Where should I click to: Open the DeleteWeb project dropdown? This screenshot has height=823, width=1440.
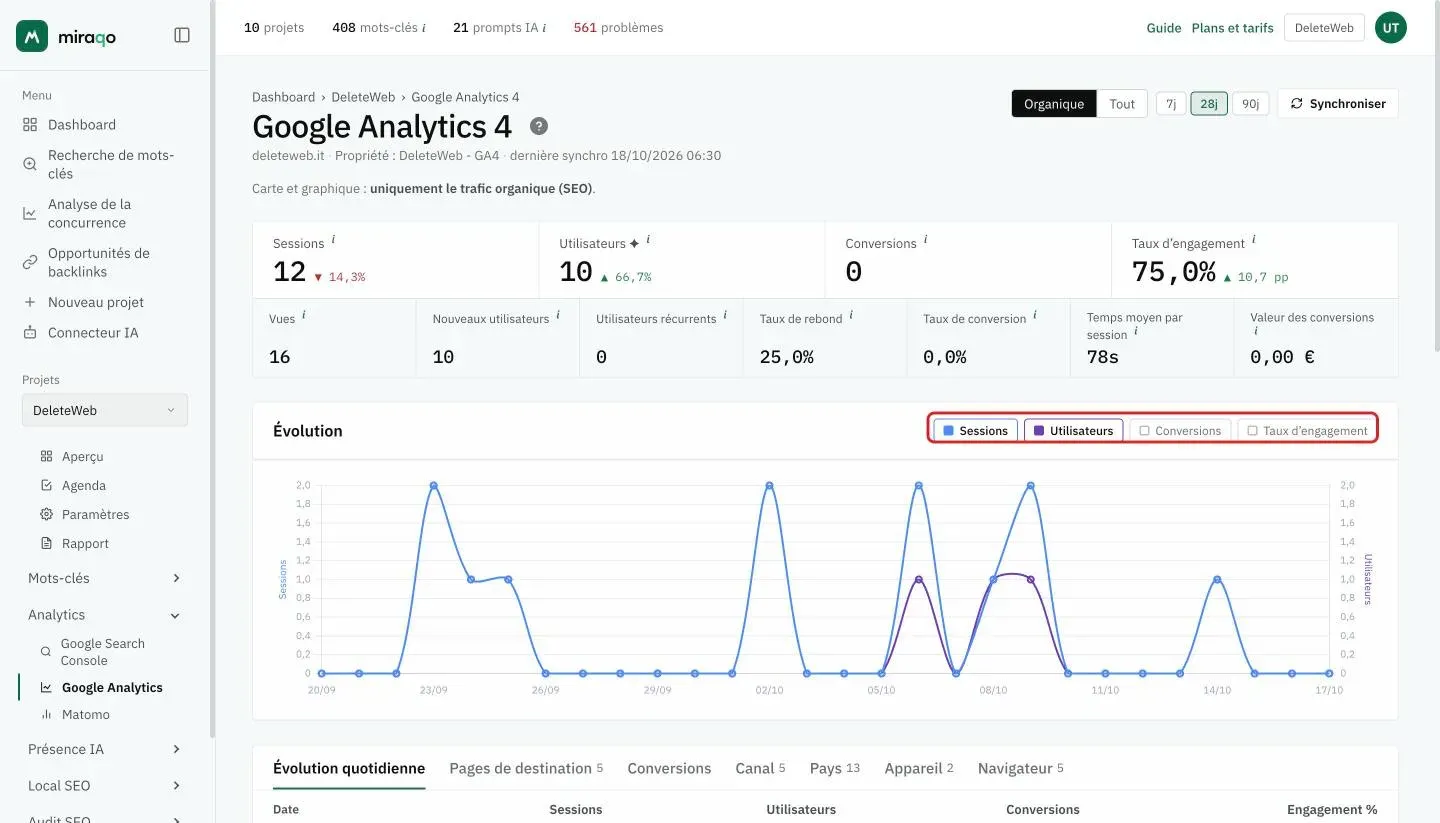pos(105,410)
